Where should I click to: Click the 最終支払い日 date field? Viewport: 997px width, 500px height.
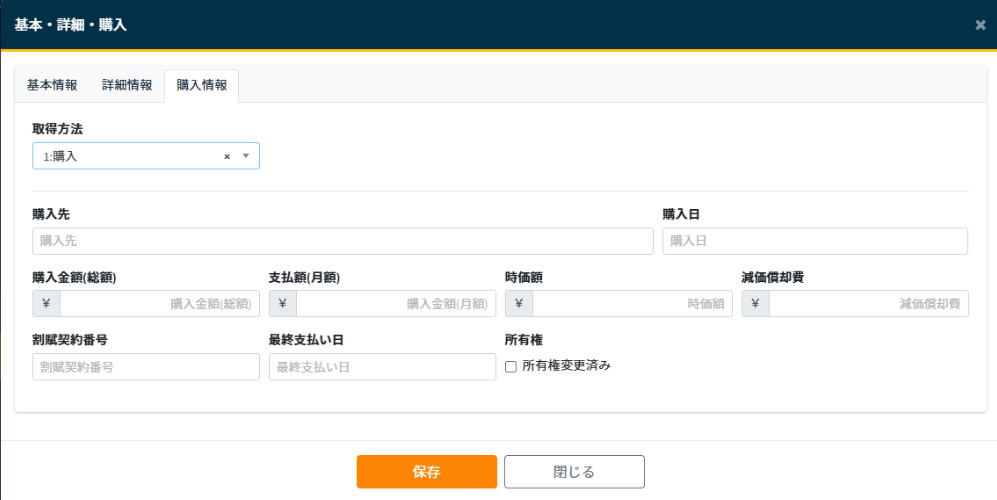point(382,367)
